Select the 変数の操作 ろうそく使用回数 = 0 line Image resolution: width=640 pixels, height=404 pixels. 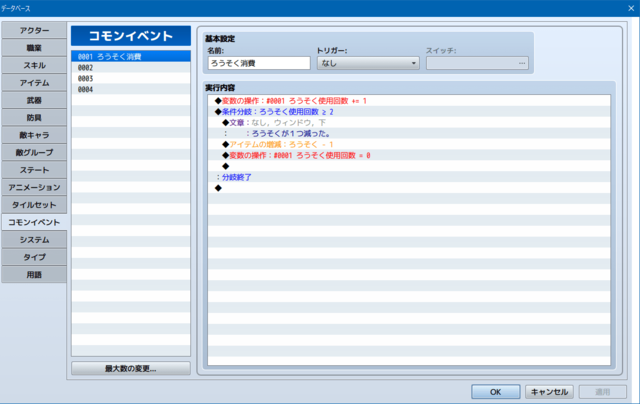click(x=409, y=155)
